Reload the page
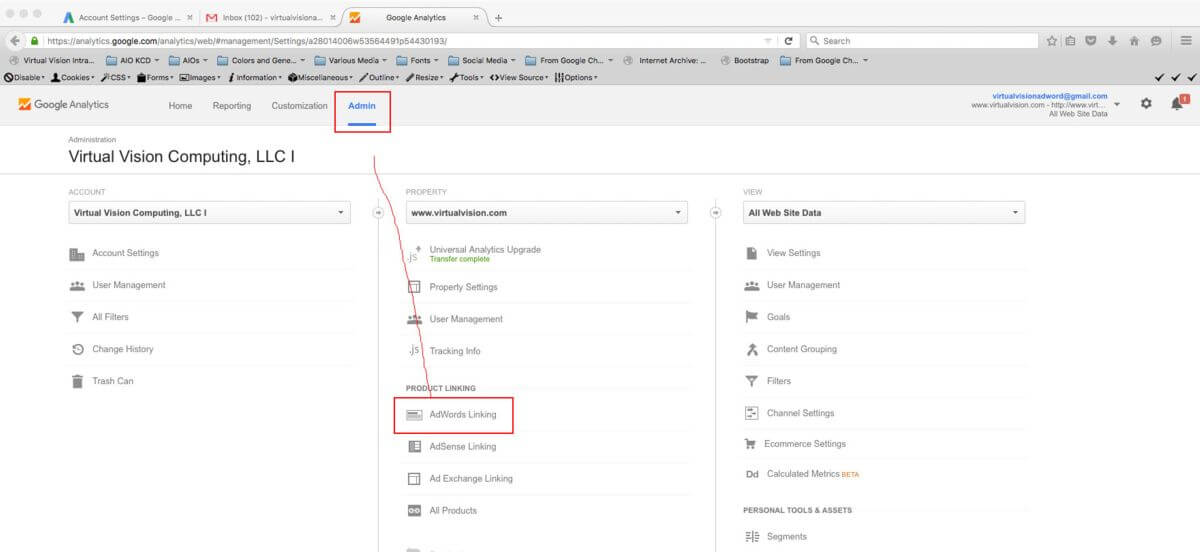The width and height of the screenshot is (1200, 552). click(x=789, y=41)
